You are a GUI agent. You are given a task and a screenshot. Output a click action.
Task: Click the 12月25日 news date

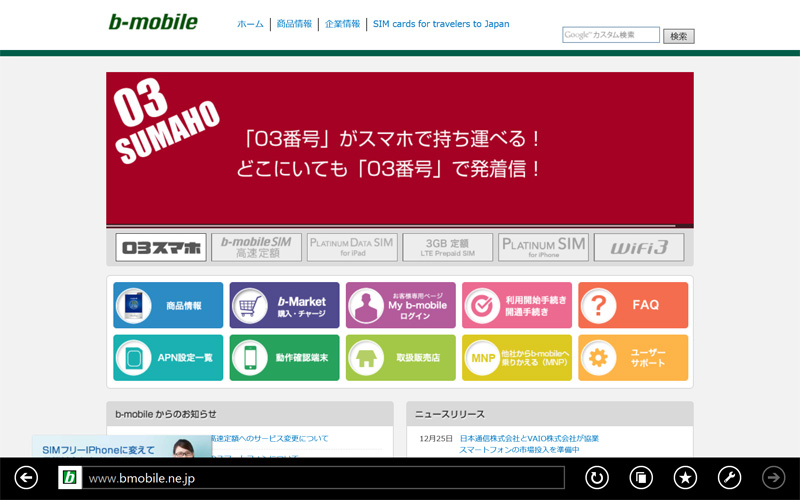[436, 438]
